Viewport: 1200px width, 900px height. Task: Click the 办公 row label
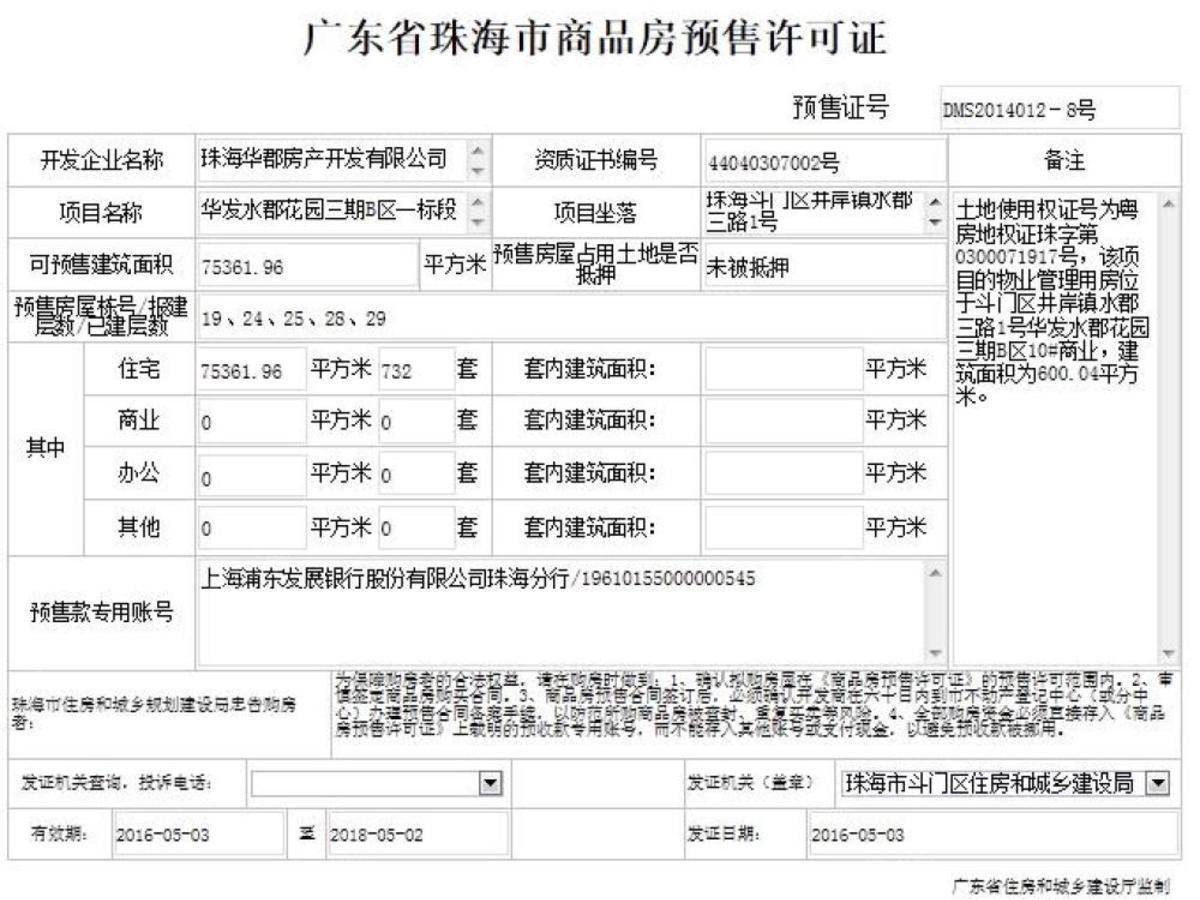point(138,475)
